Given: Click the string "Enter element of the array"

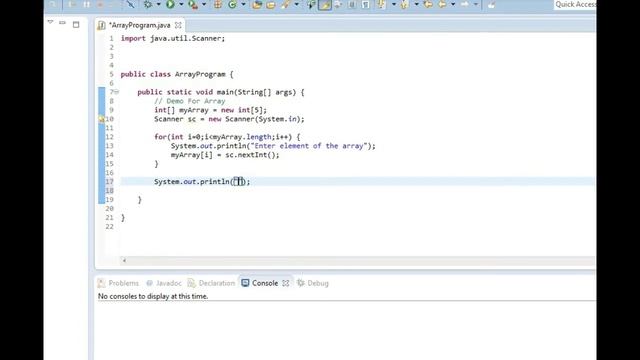Looking at the screenshot, I should coord(309,146).
